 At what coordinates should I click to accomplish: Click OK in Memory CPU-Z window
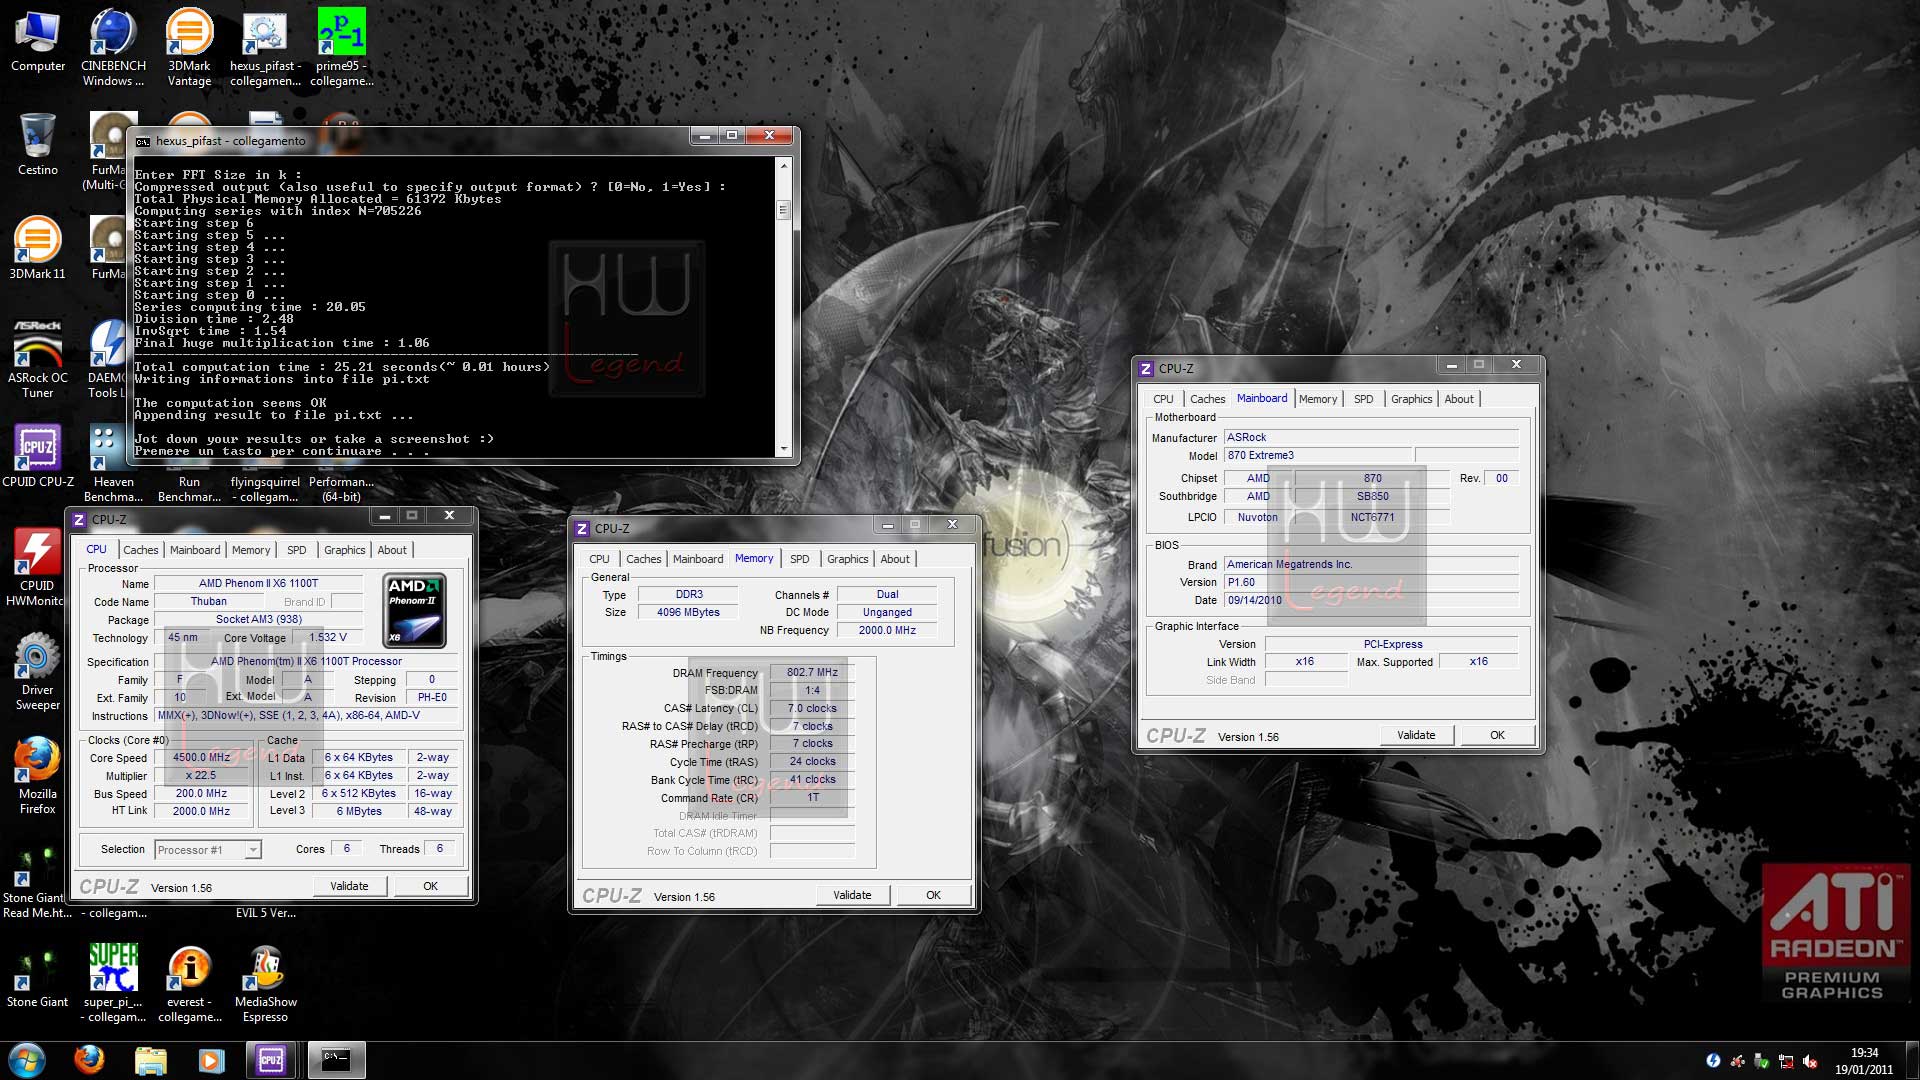933,895
